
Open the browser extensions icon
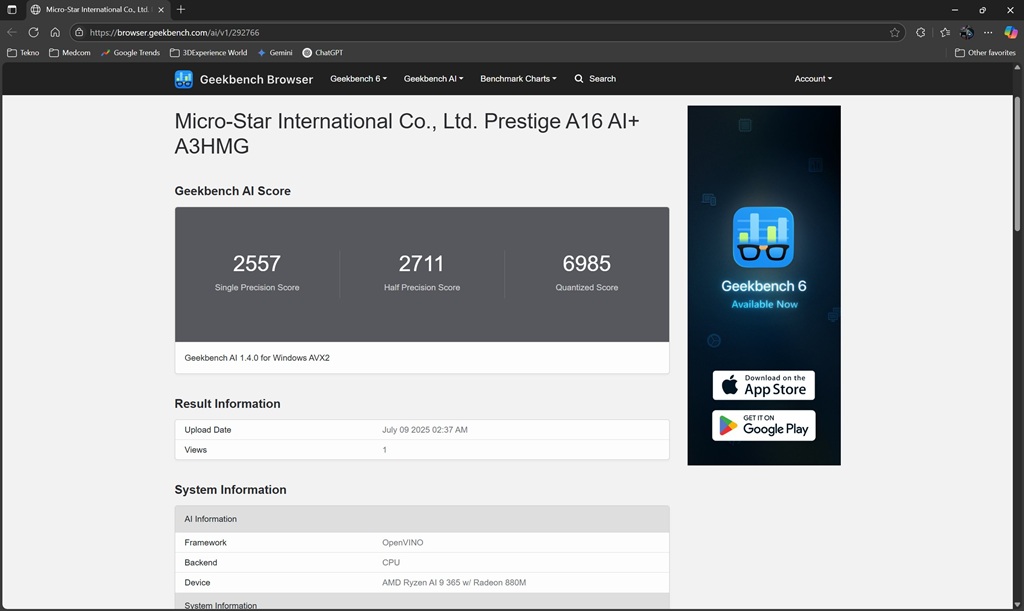(x=921, y=32)
